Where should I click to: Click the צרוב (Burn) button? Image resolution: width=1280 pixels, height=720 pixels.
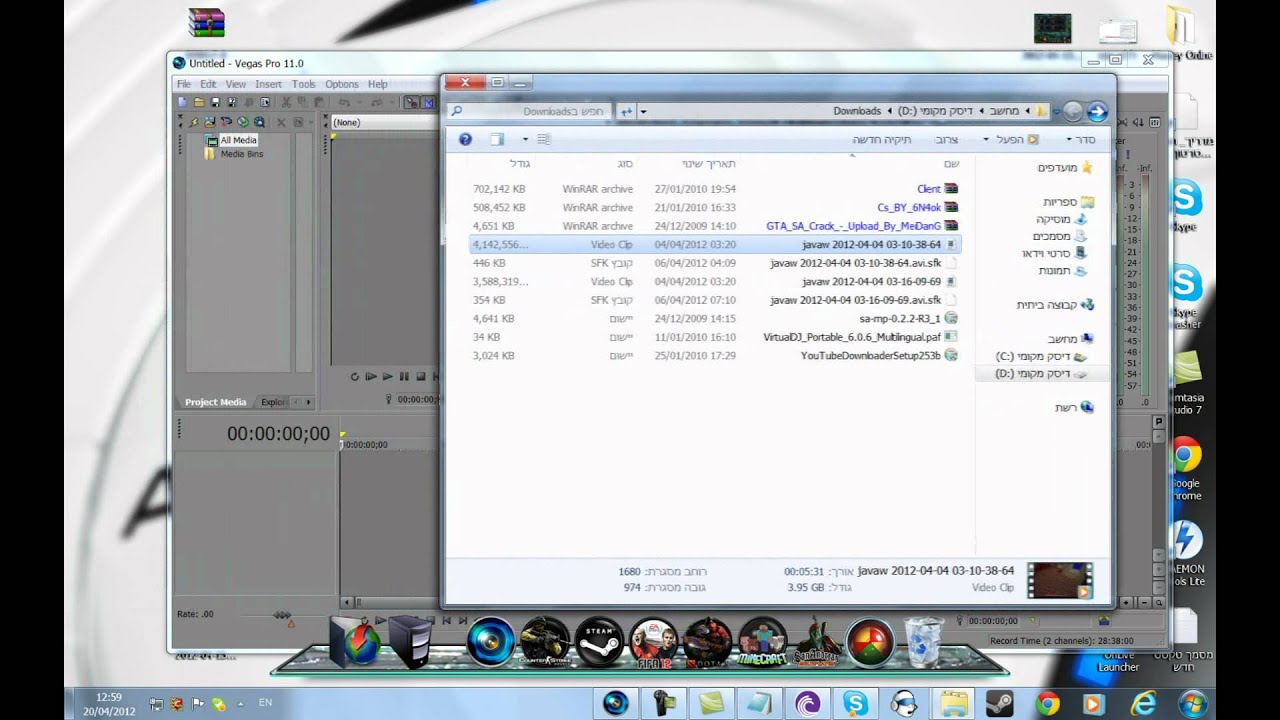coord(946,139)
